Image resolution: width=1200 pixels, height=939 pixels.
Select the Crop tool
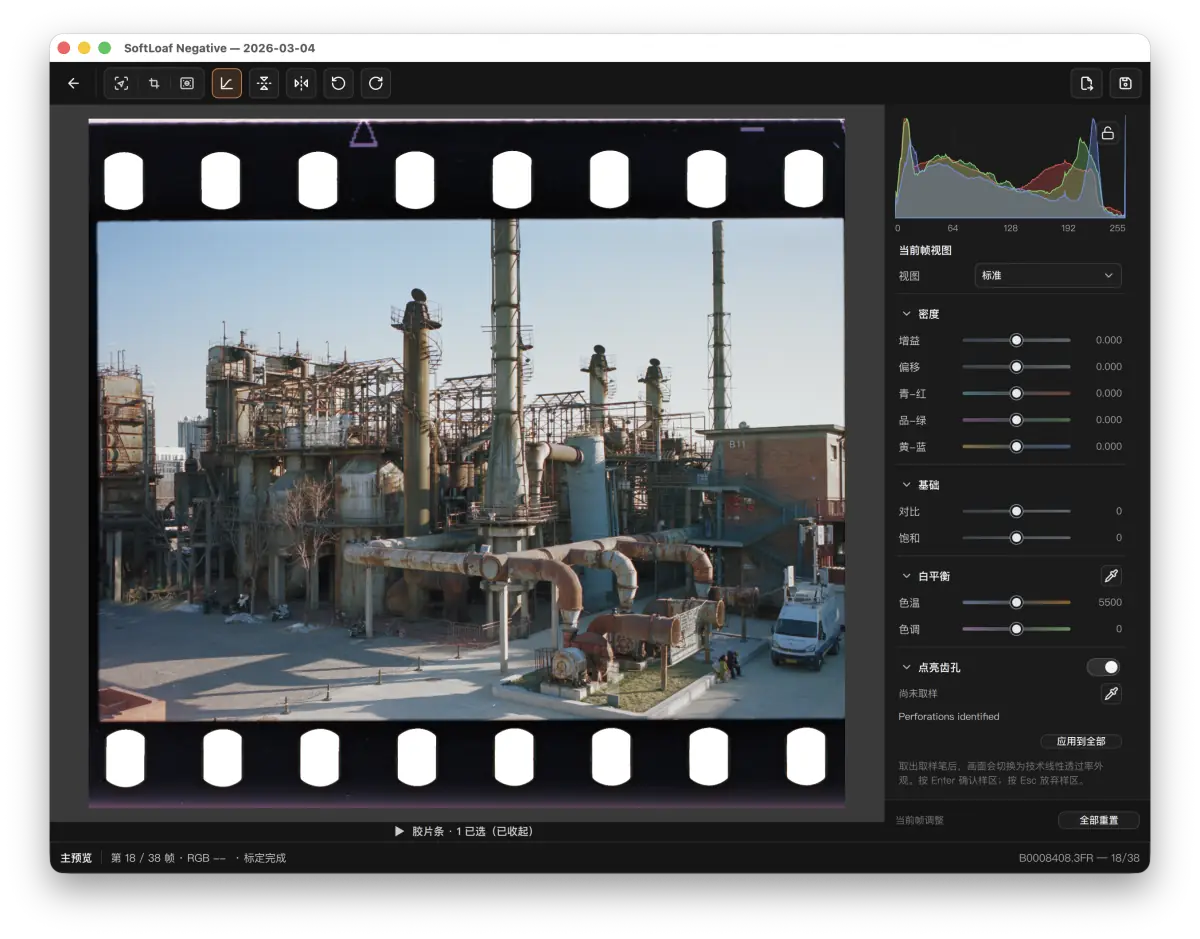point(154,83)
